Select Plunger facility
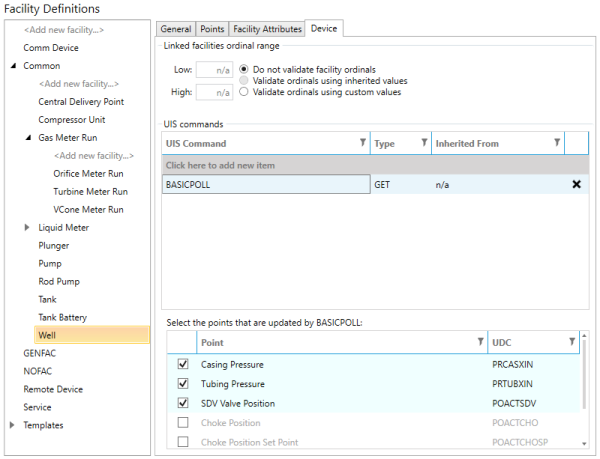This screenshot has height=459, width=600. tap(54, 246)
